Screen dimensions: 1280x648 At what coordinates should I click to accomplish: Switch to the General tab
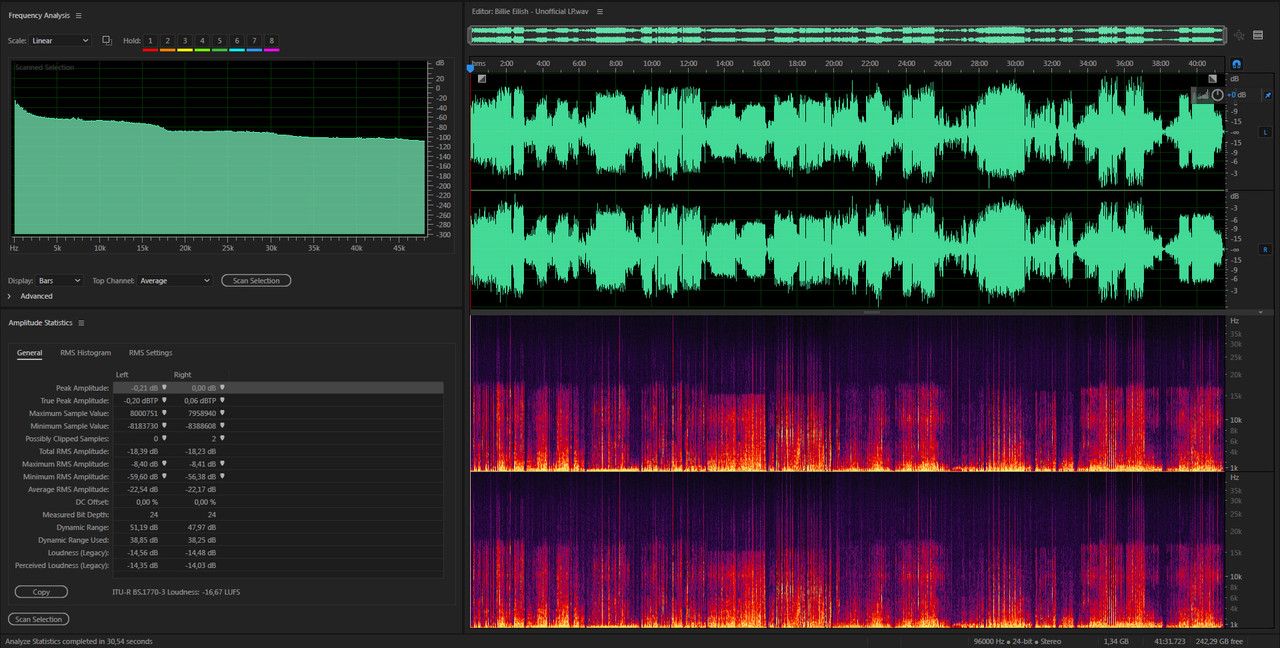(29, 353)
